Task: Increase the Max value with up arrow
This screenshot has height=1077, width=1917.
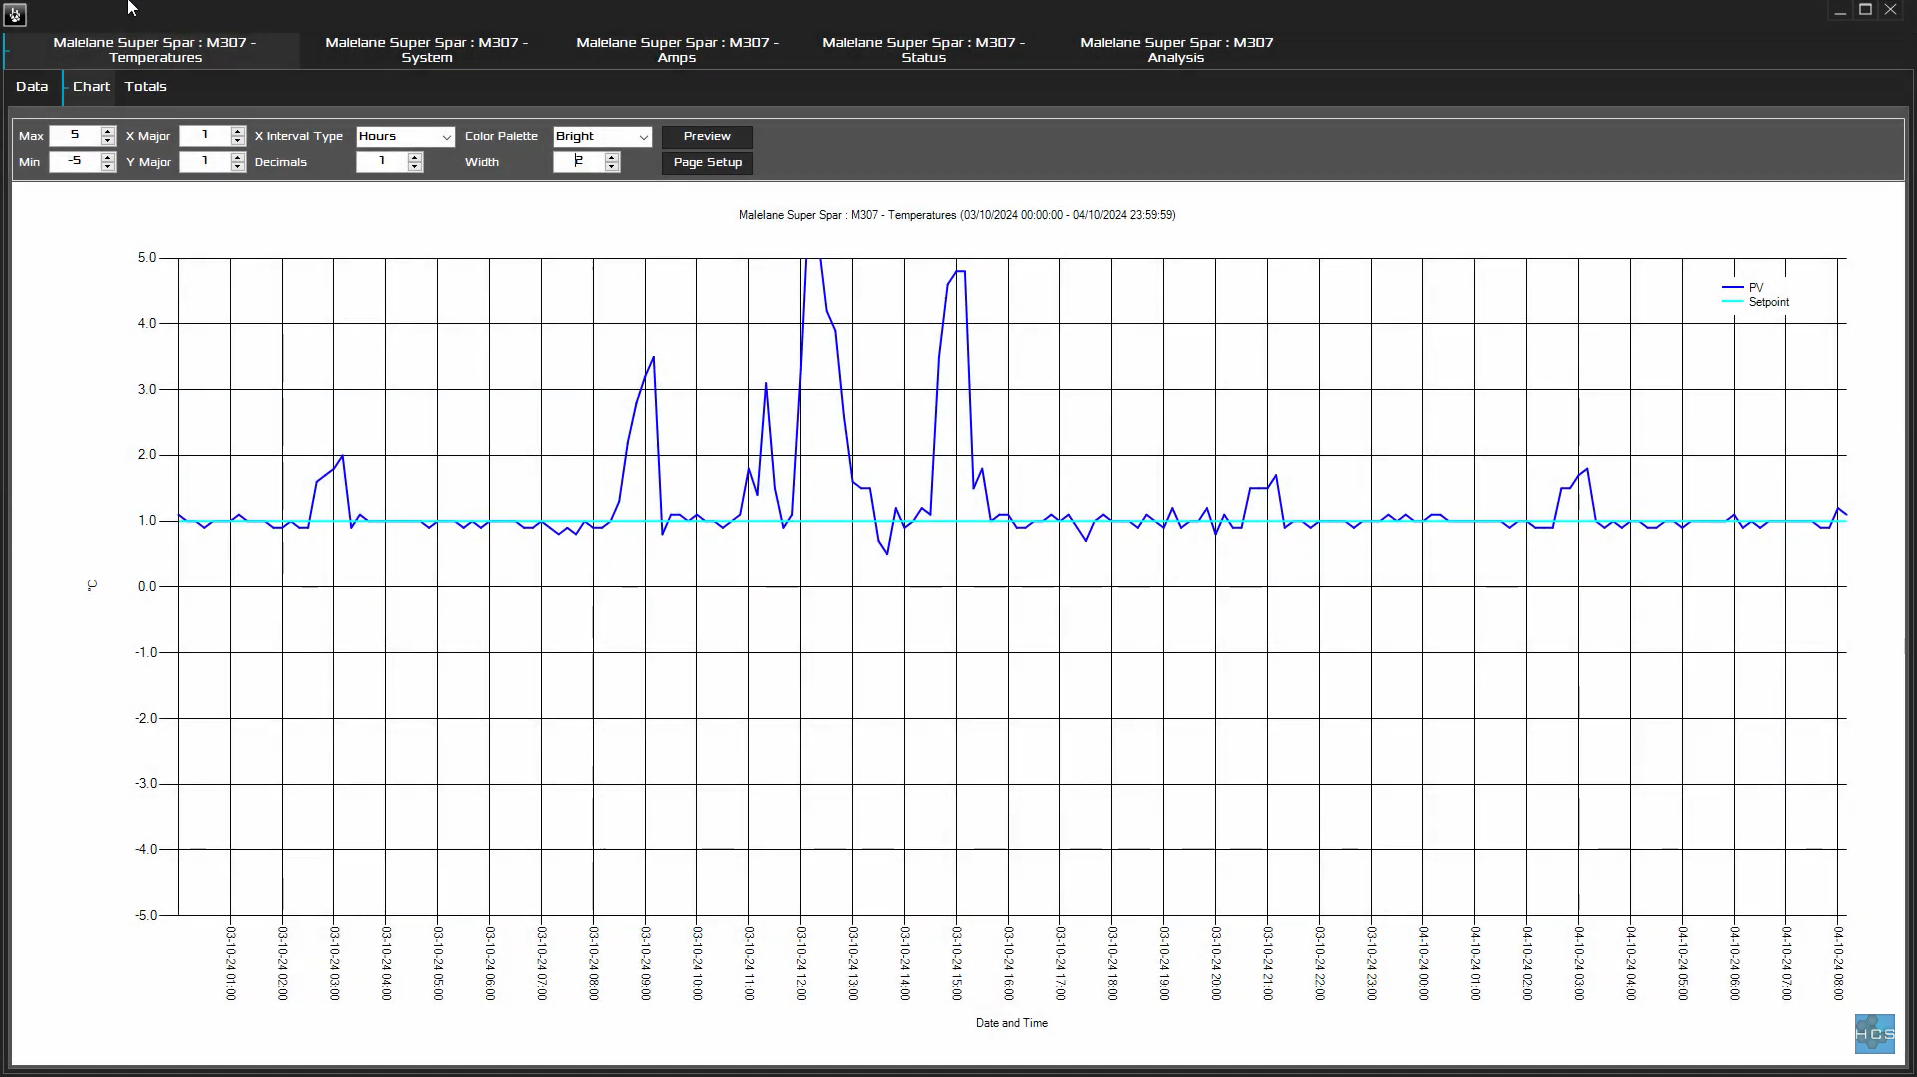Action: click(x=108, y=131)
